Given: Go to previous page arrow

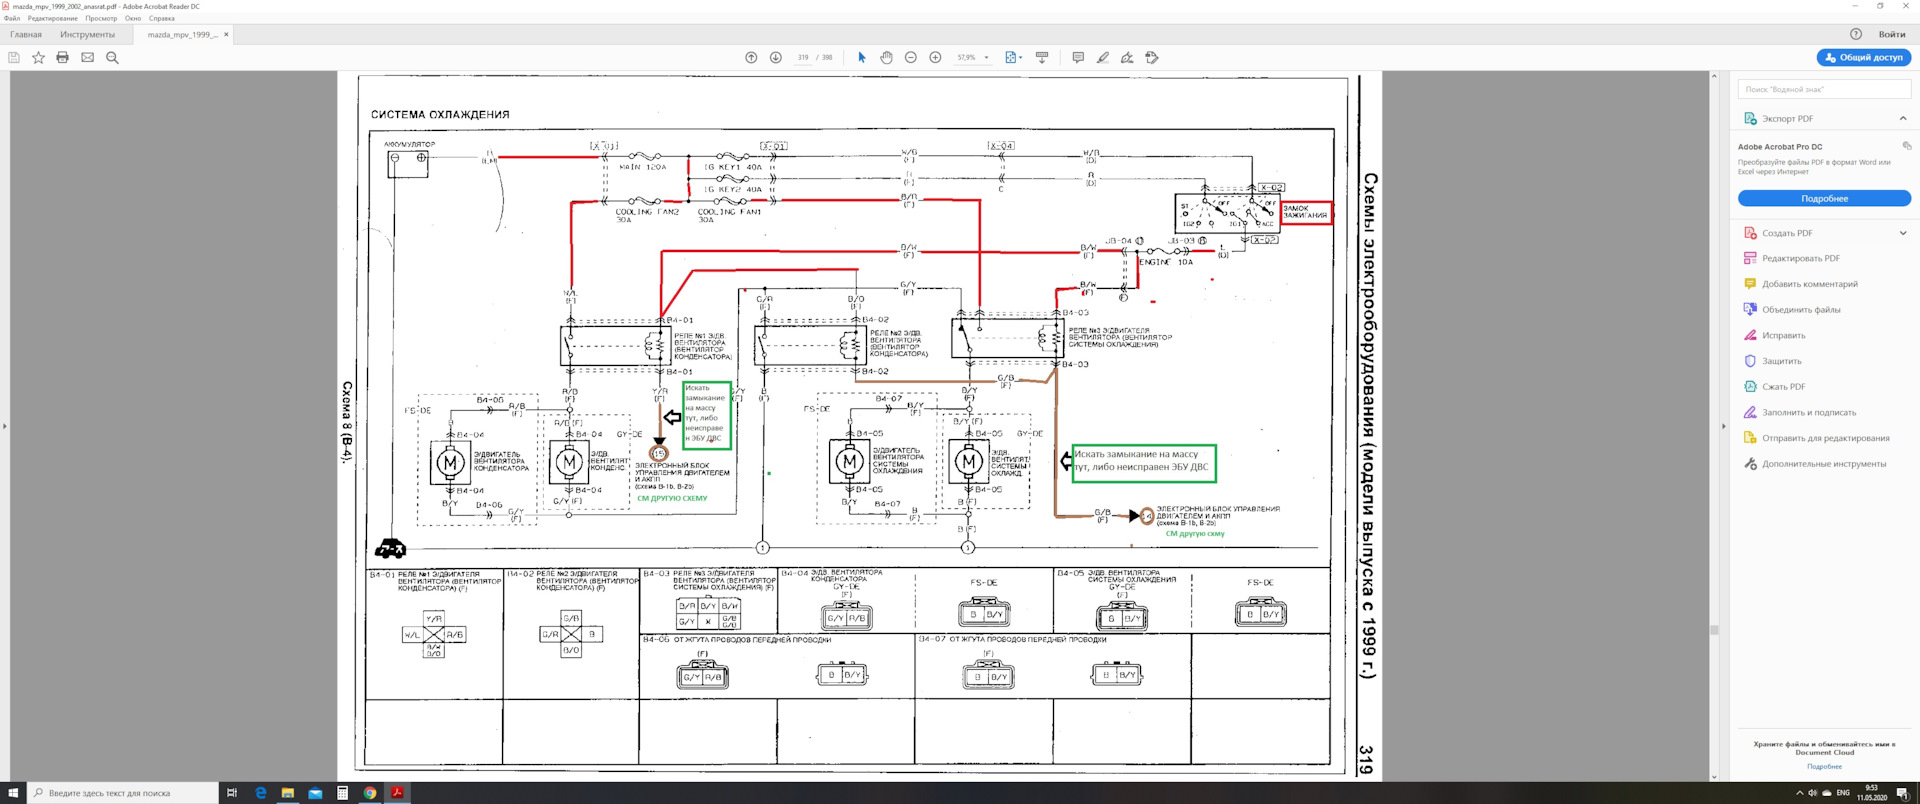Looking at the screenshot, I should click(x=751, y=58).
